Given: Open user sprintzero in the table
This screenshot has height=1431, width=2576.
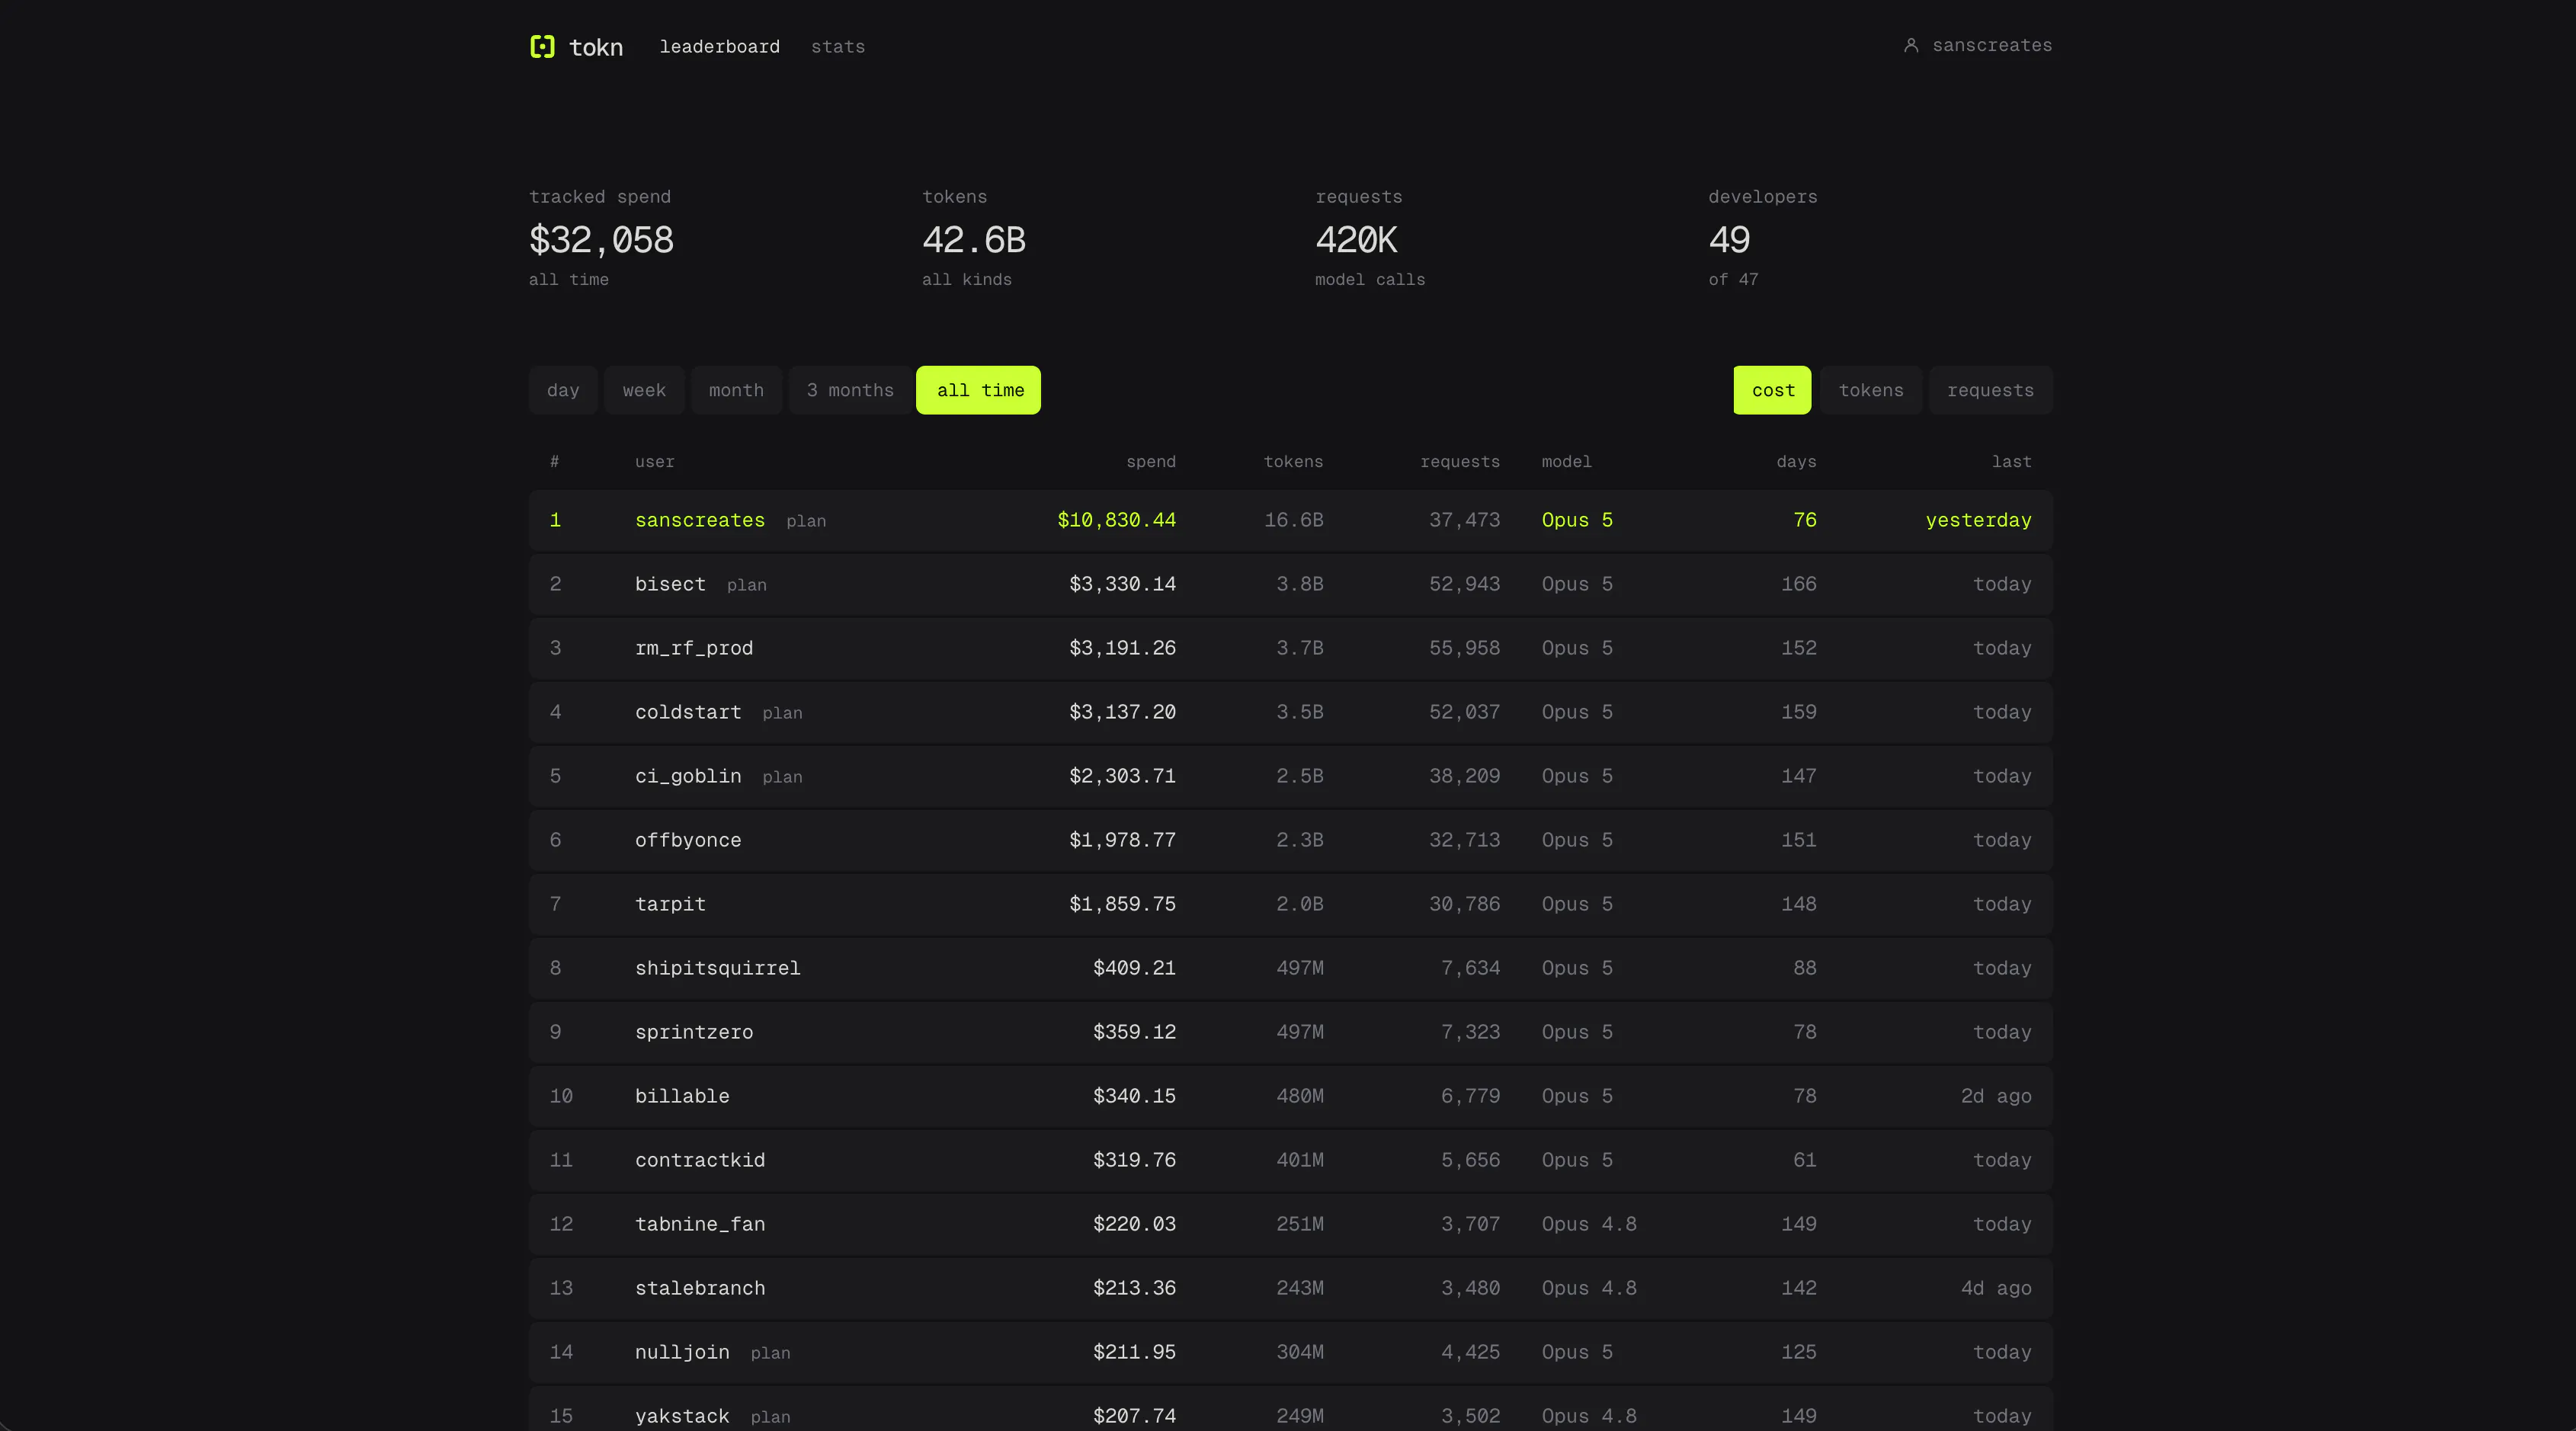Looking at the screenshot, I should [x=694, y=1032].
